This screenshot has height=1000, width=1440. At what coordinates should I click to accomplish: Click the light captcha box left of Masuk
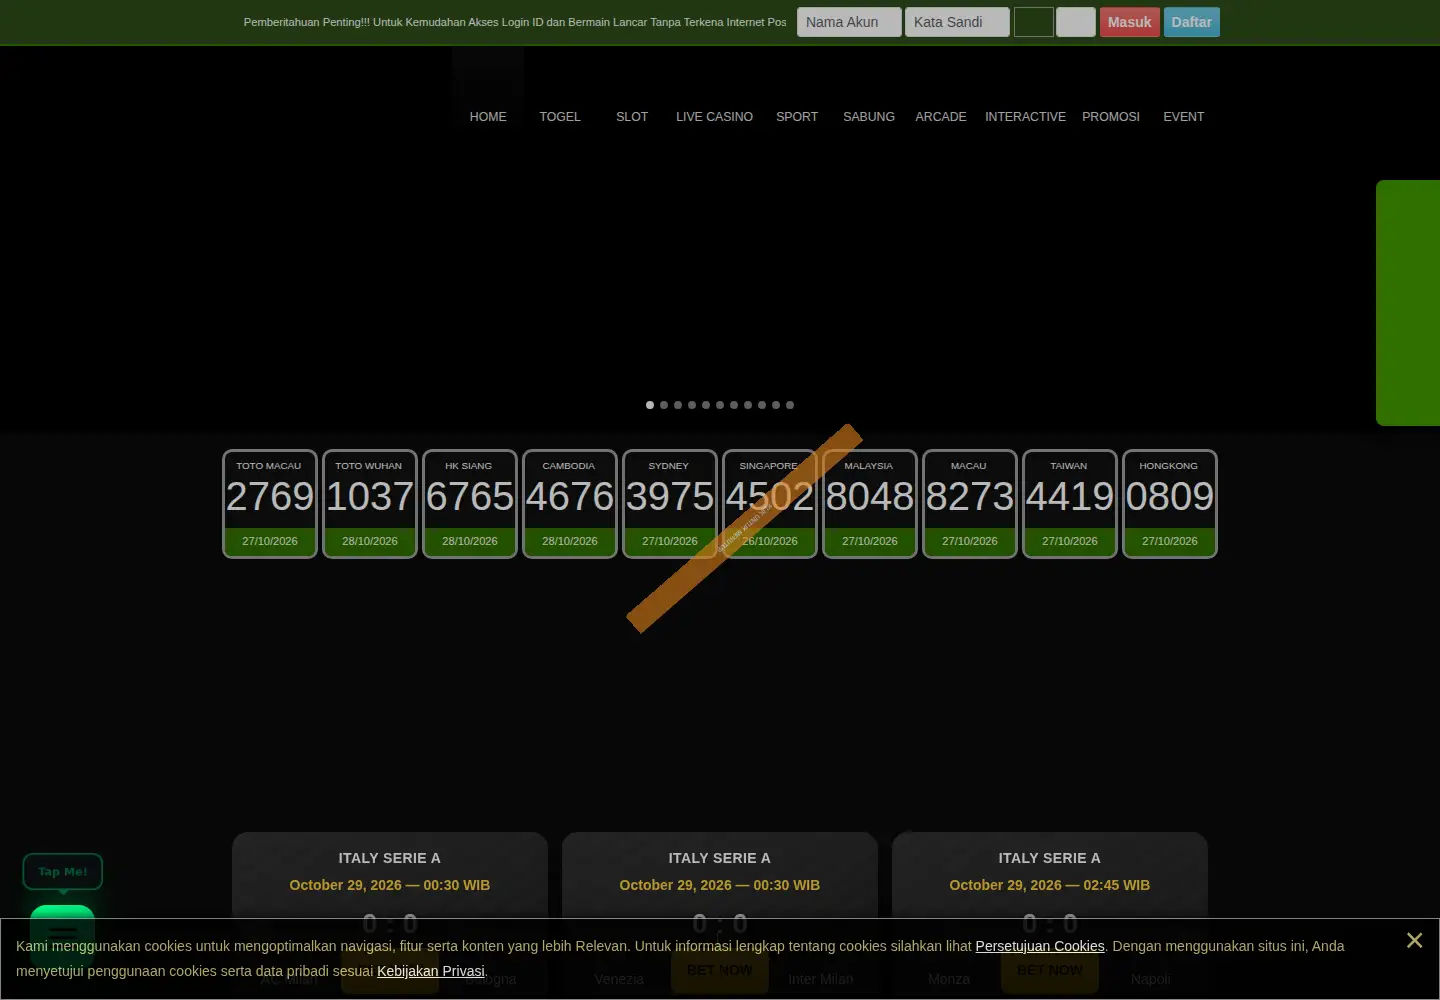pos(1076,22)
